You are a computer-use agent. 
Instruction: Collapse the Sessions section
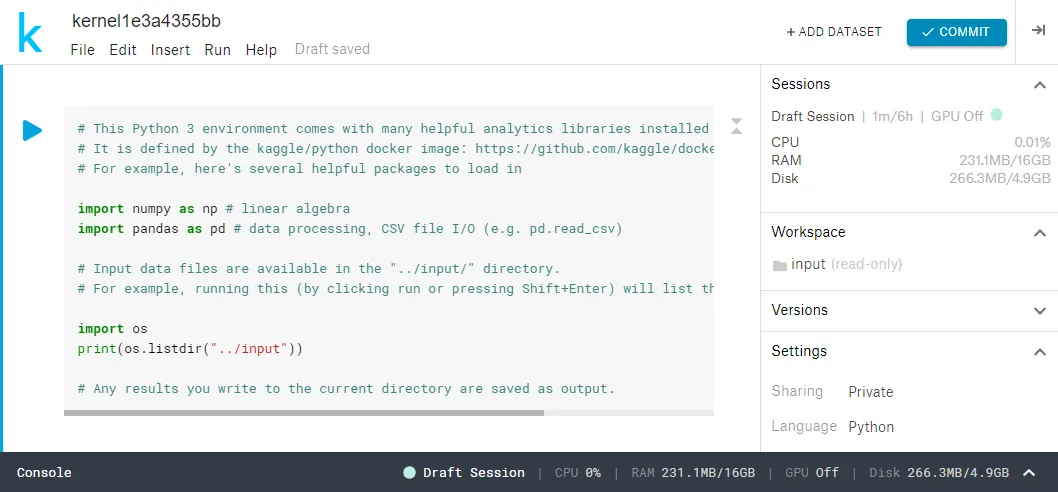[1039, 85]
